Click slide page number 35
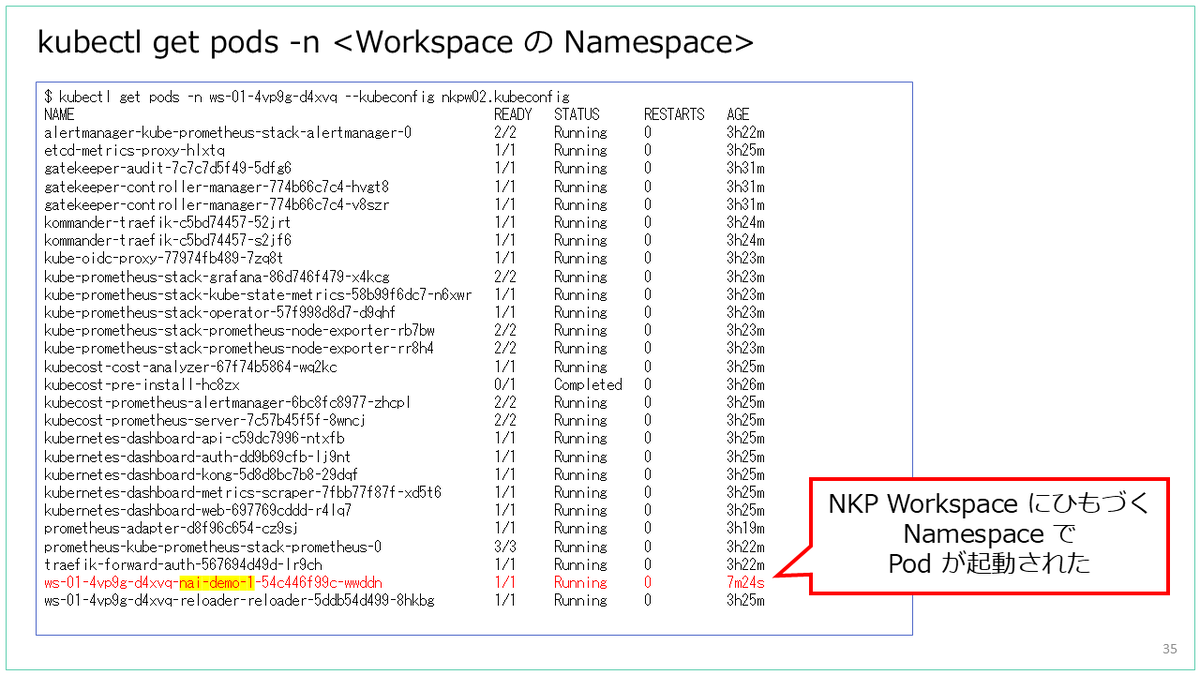The height and width of the screenshot is (675, 1200). (1169, 647)
